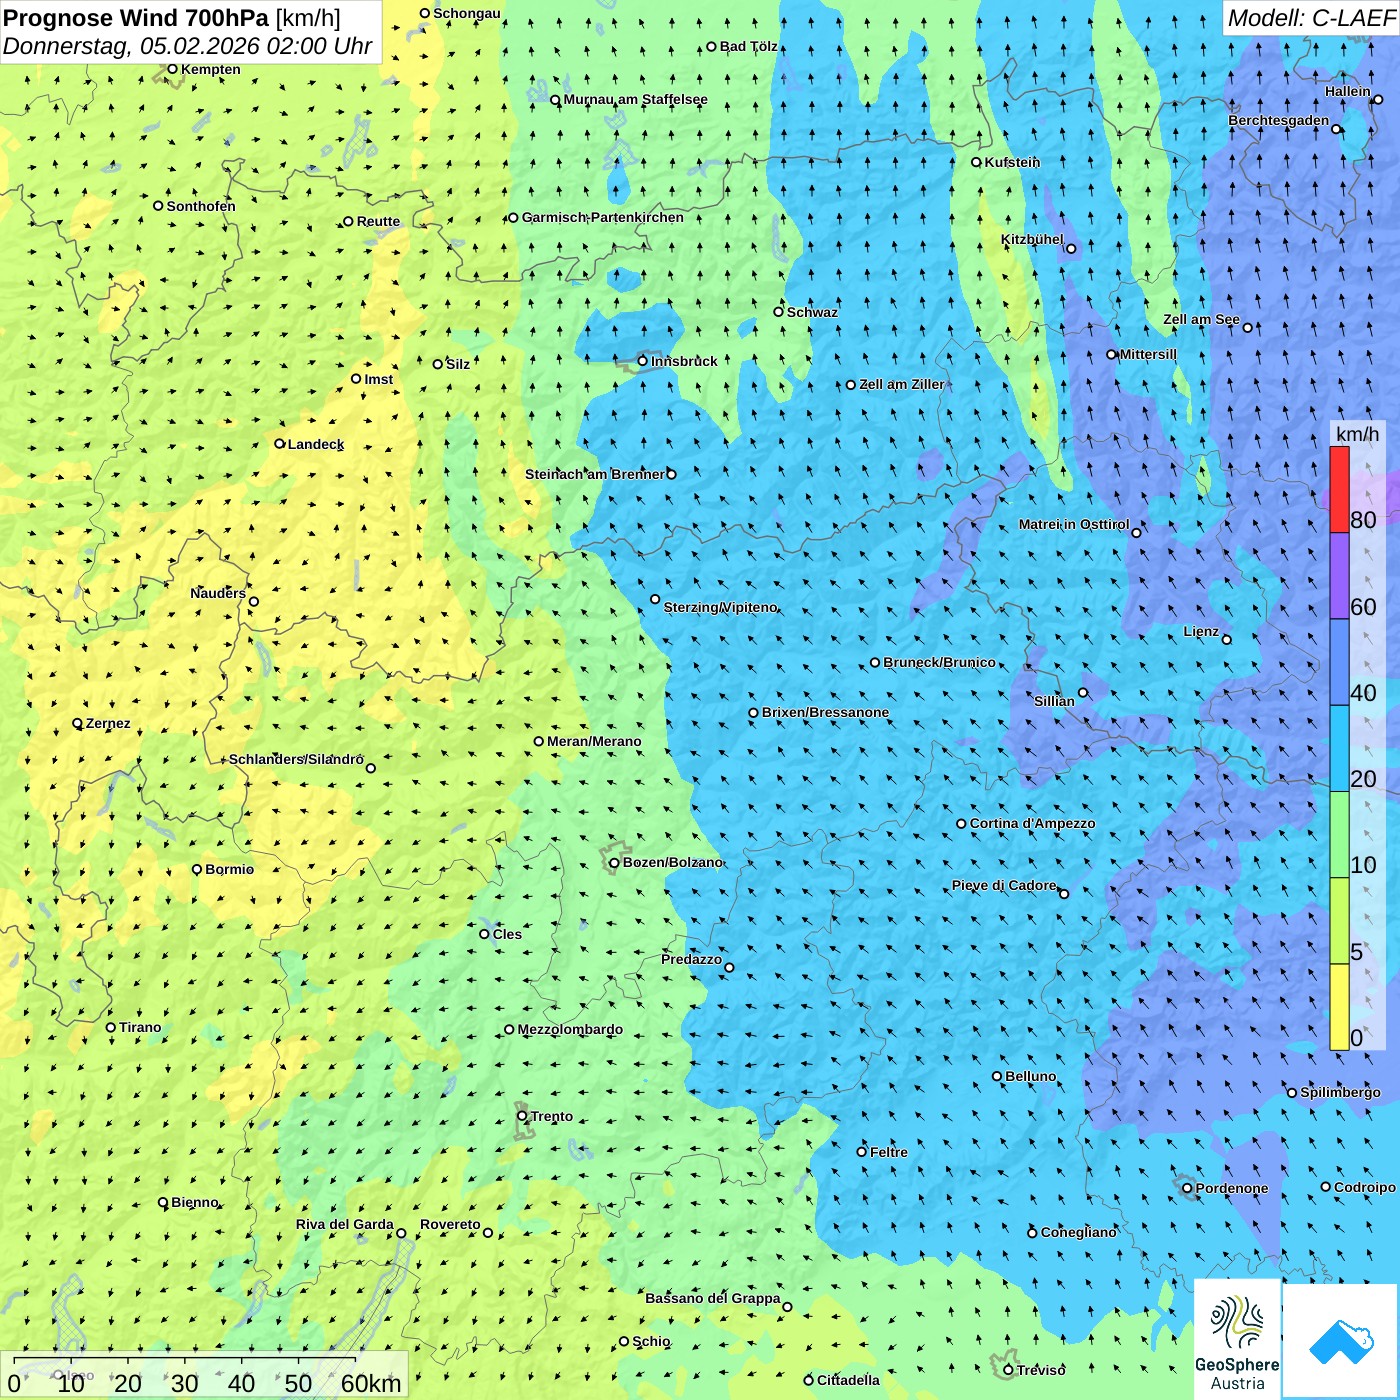Click the Berchtesgaden label
1400x1400 pixels.
tap(1279, 120)
